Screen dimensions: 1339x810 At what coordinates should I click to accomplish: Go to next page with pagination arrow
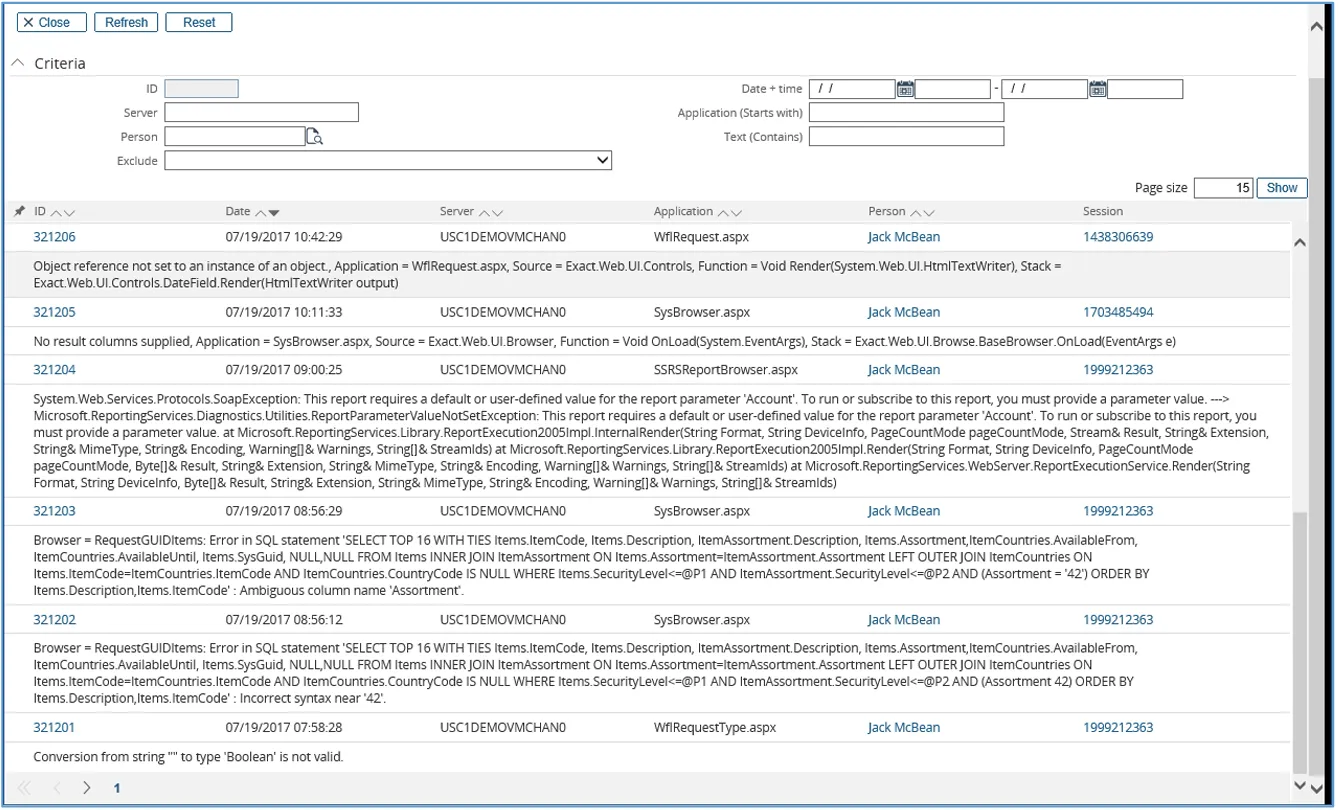[87, 788]
